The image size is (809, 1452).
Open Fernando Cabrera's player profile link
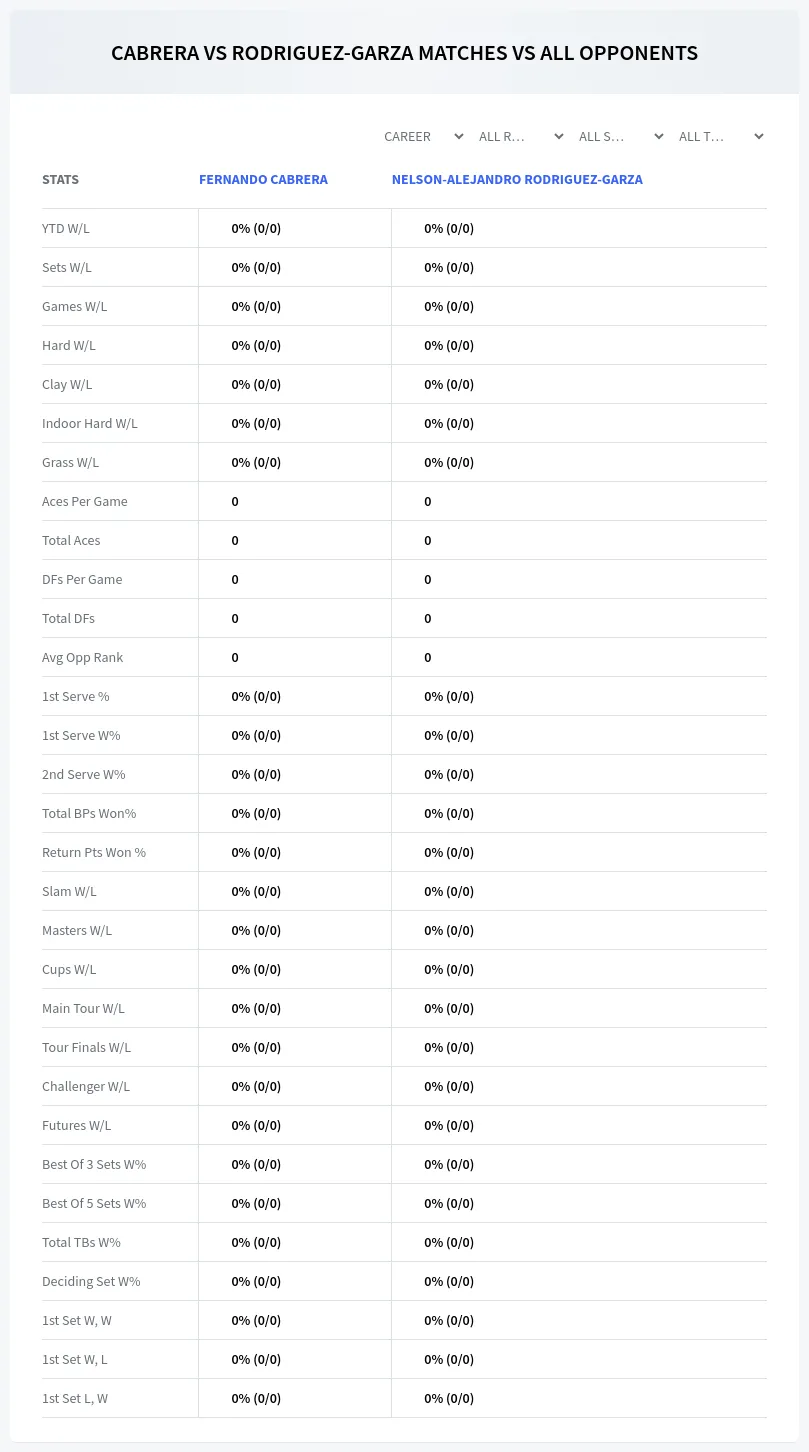[263, 180]
